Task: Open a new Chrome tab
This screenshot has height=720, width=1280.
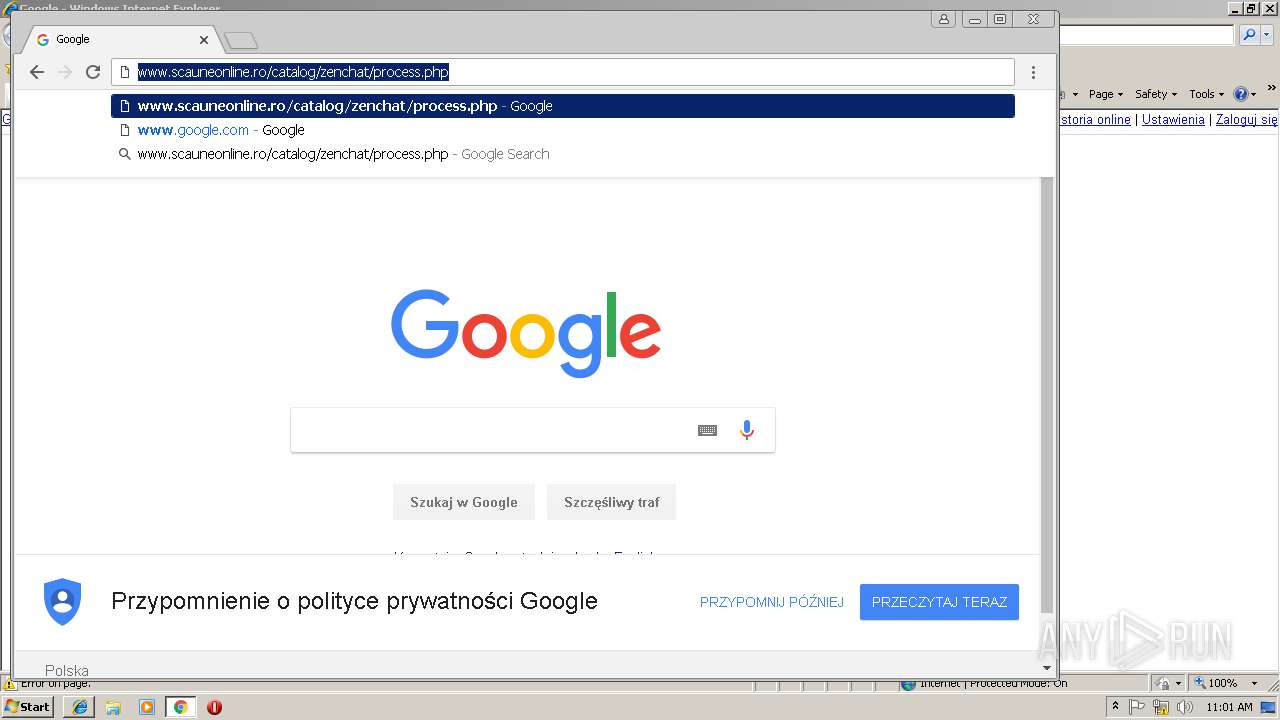Action: click(241, 41)
